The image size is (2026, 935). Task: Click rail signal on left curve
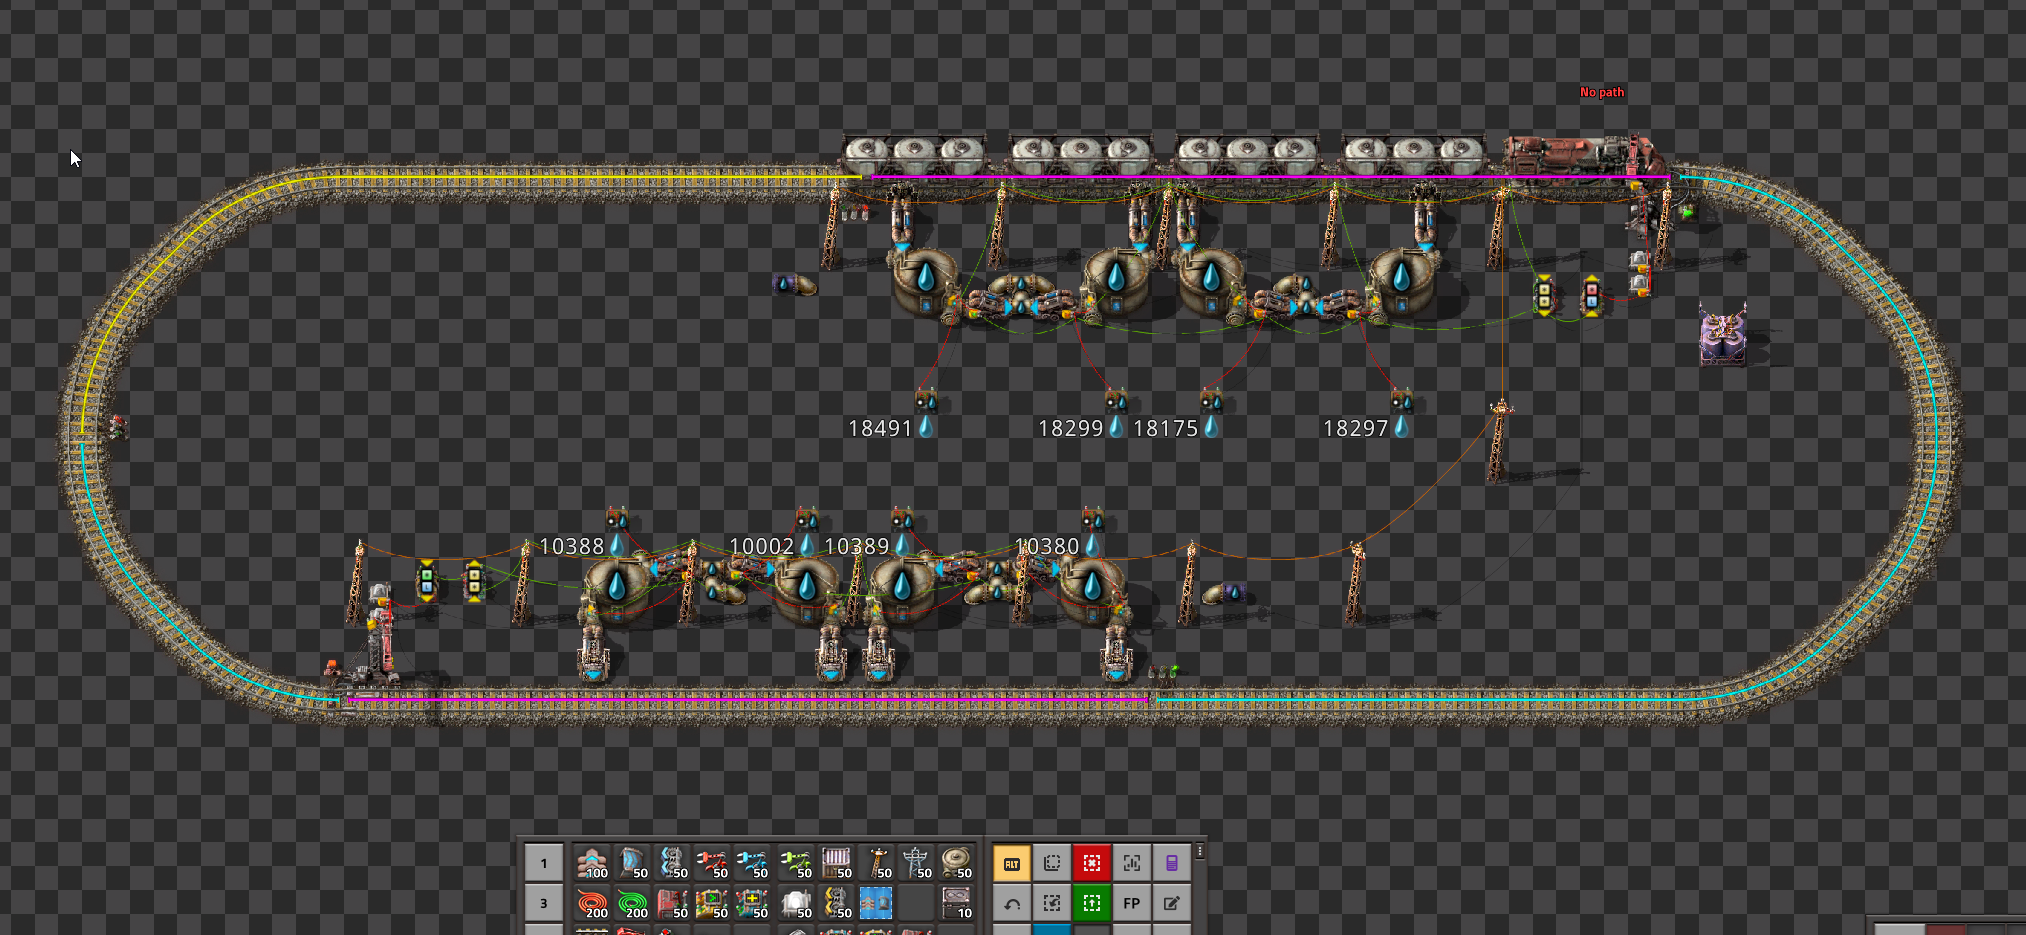click(x=117, y=427)
